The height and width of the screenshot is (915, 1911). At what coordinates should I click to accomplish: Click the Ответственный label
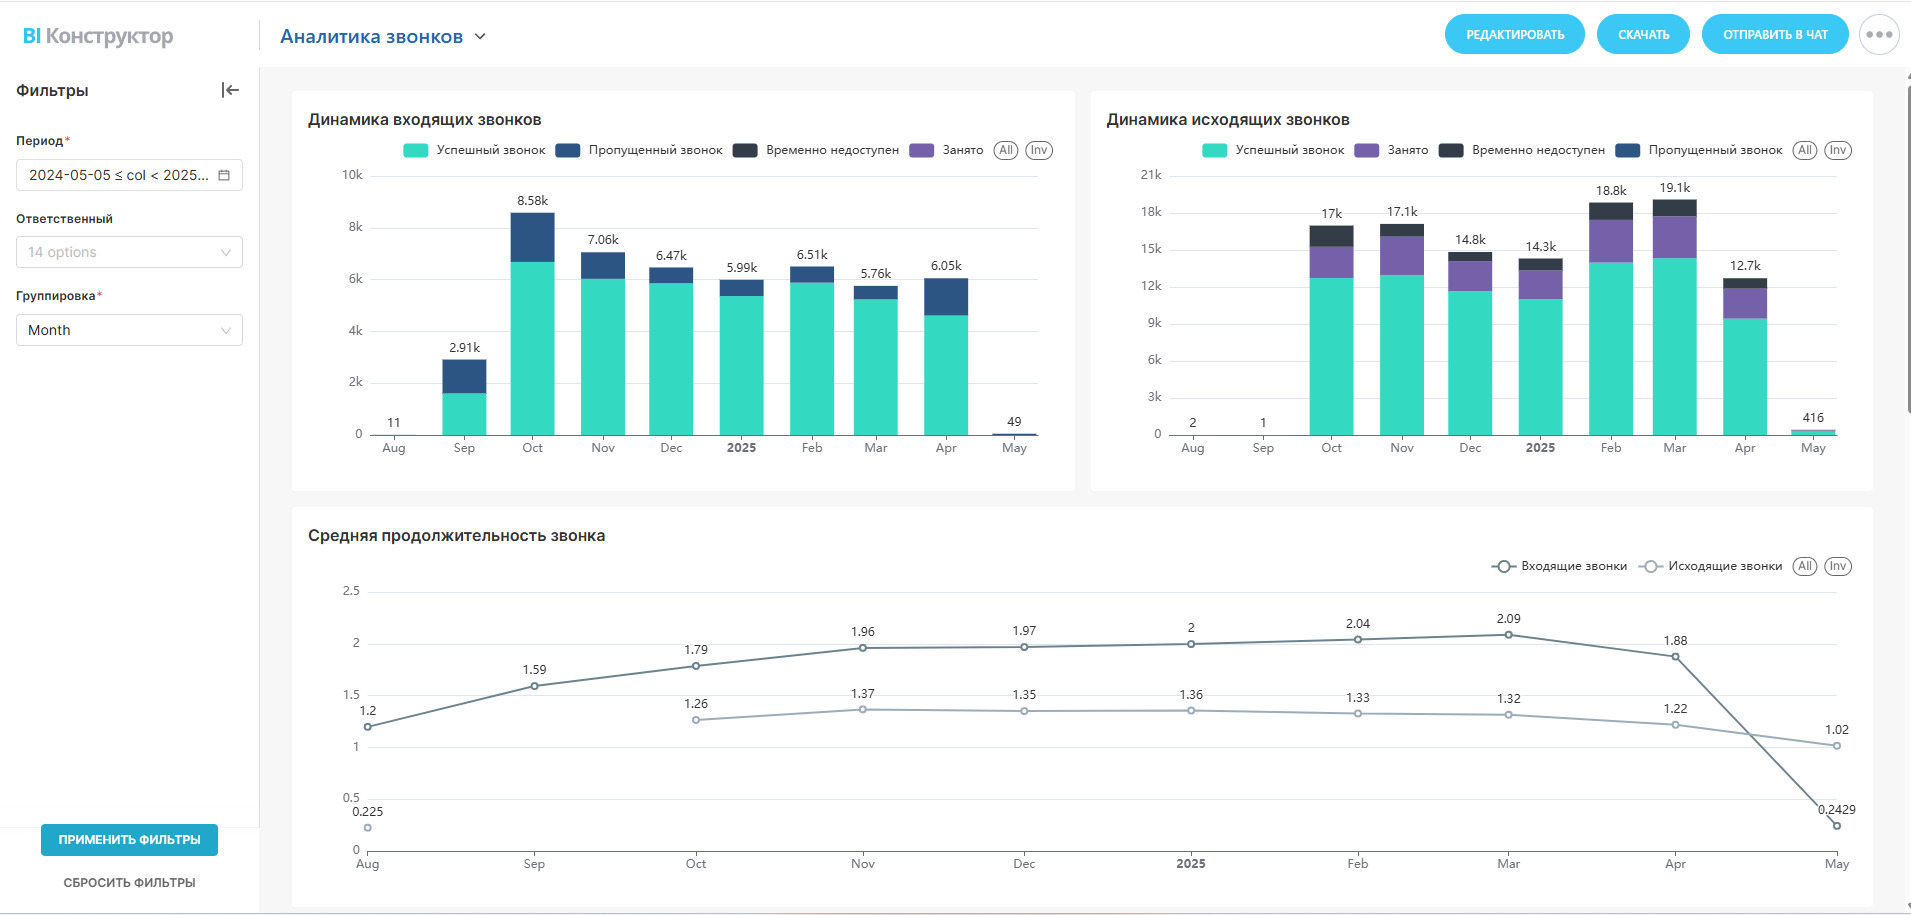(x=64, y=219)
